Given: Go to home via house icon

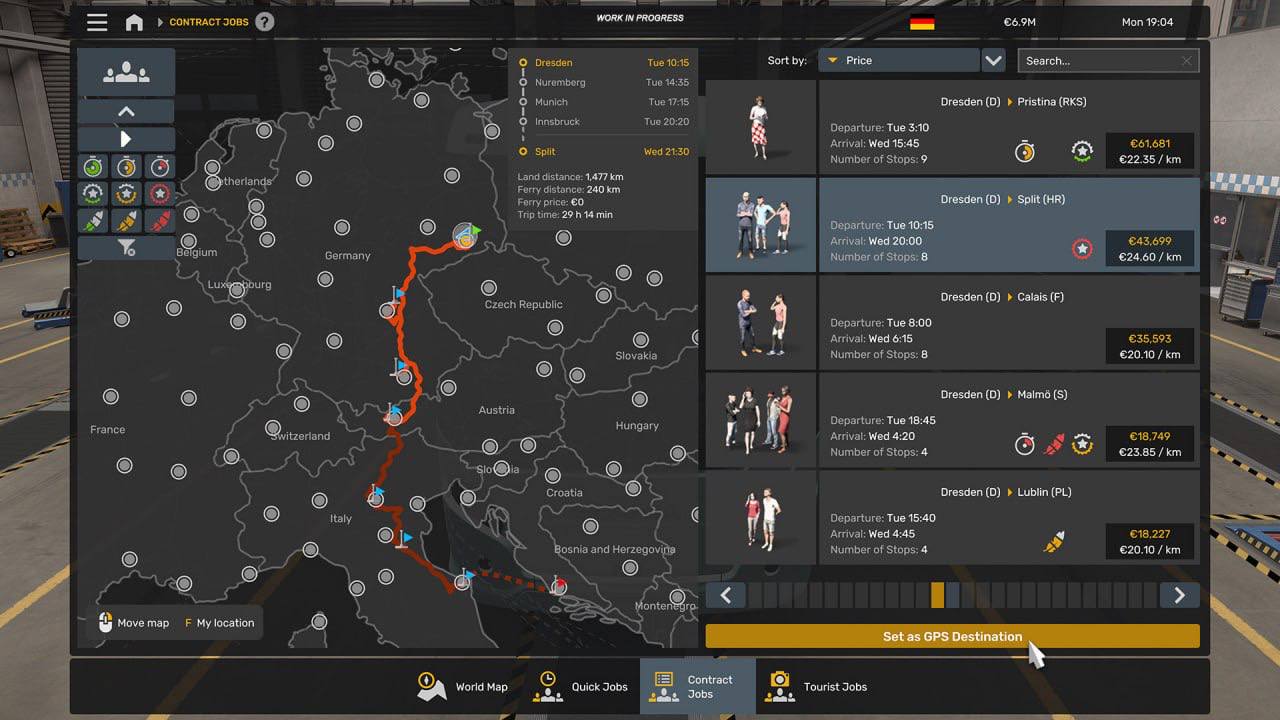Looking at the screenshot, I should pos(134,22).
